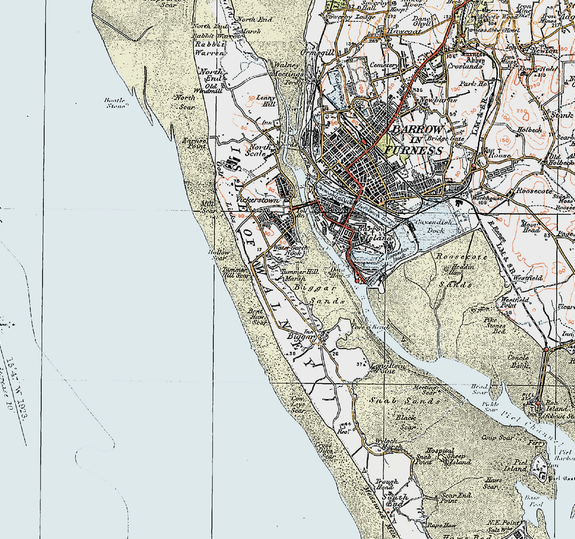
Task: Click the Snab Sands label
Action: tap(404, 401)
